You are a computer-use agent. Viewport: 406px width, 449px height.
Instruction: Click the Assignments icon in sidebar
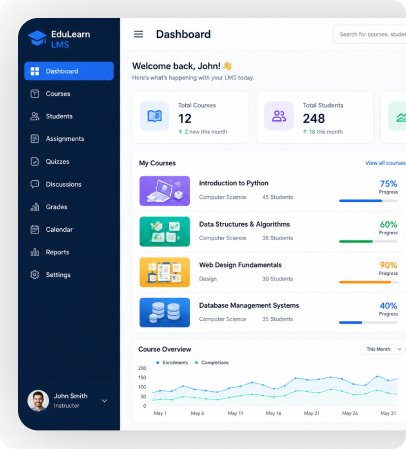(35, 139)
